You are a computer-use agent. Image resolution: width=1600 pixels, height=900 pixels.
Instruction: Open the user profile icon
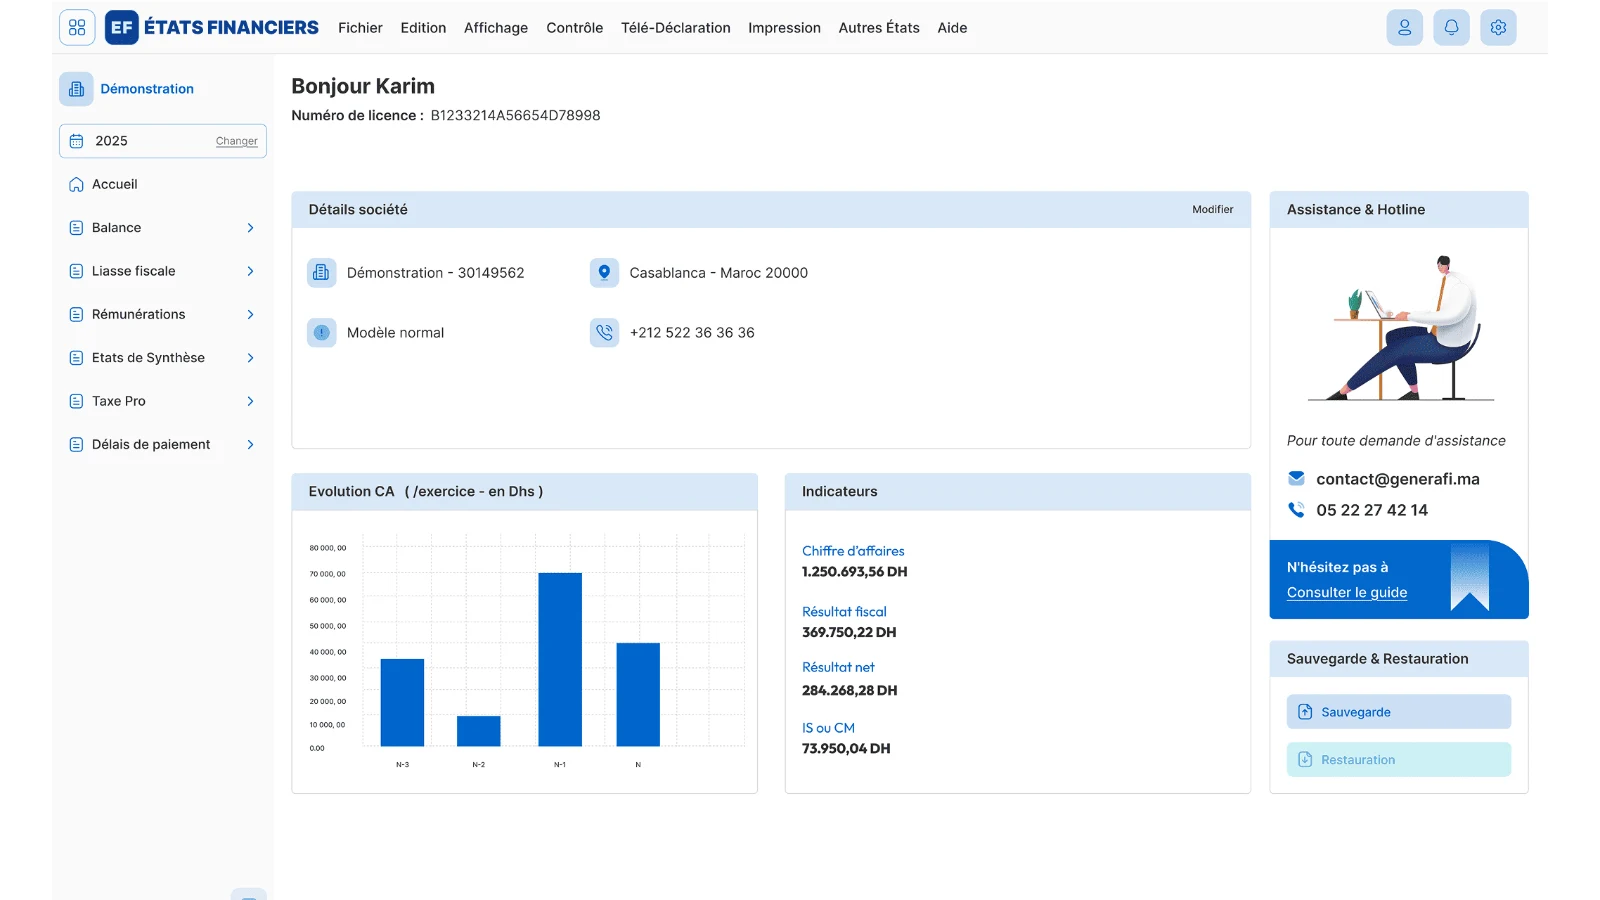pyautogui.click(x=1404, y=28)
